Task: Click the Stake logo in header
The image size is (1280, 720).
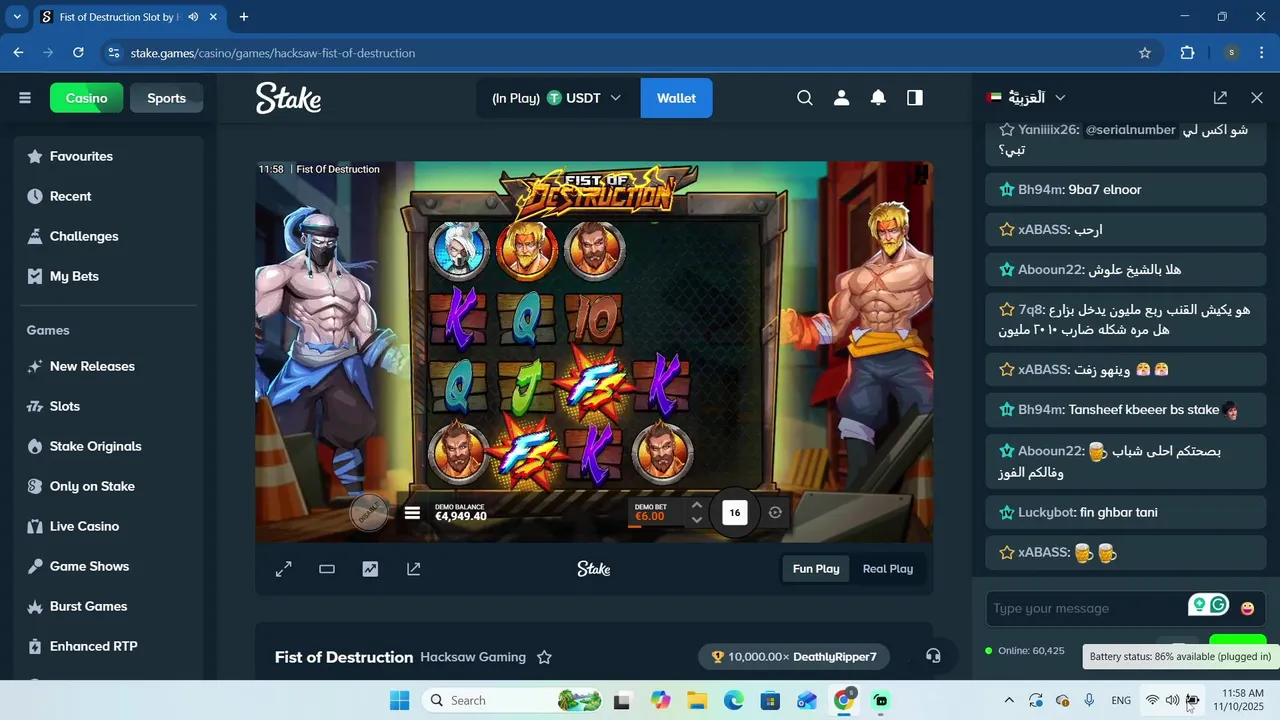Action: [x=288, y=98]
